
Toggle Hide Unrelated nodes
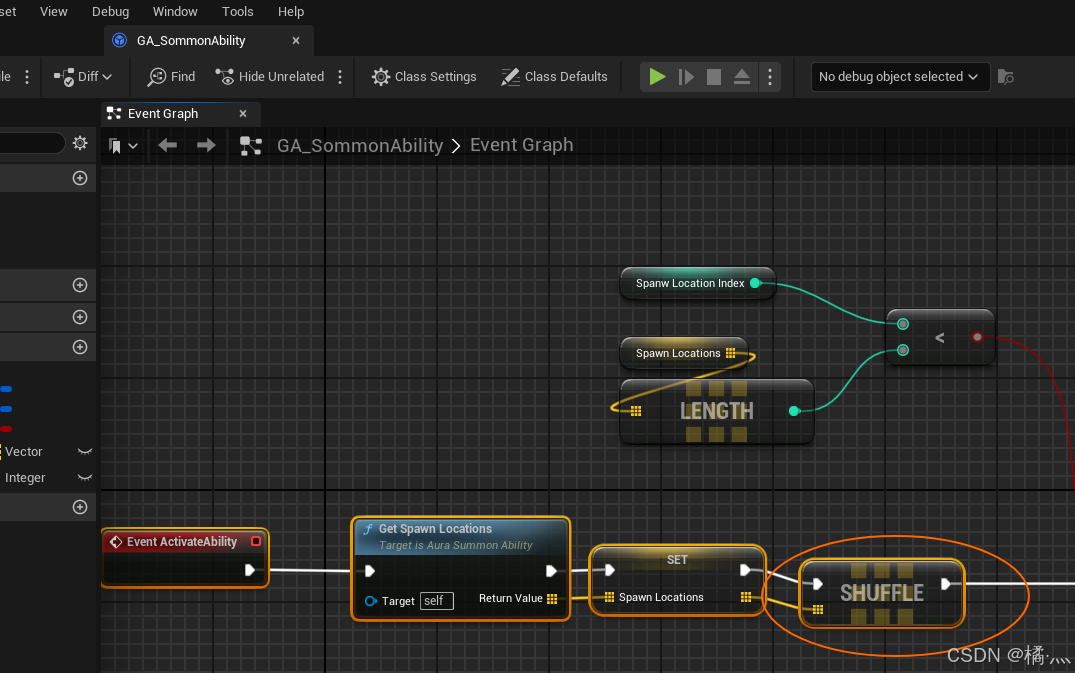click(x=269, y=77)
